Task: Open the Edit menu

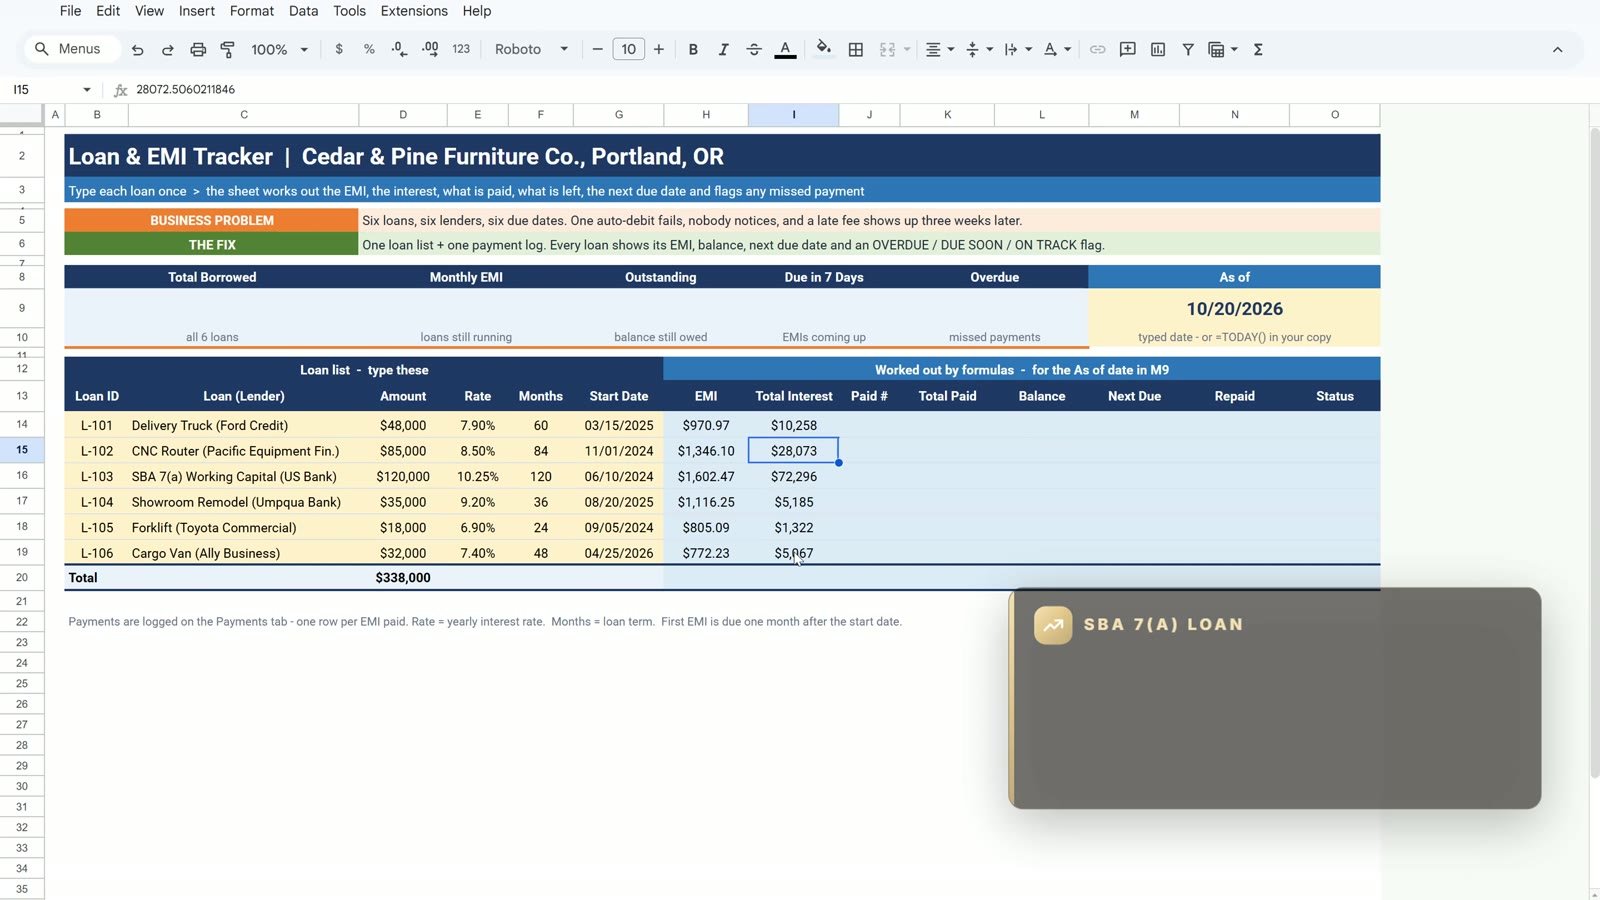Action: click(108, 11)
